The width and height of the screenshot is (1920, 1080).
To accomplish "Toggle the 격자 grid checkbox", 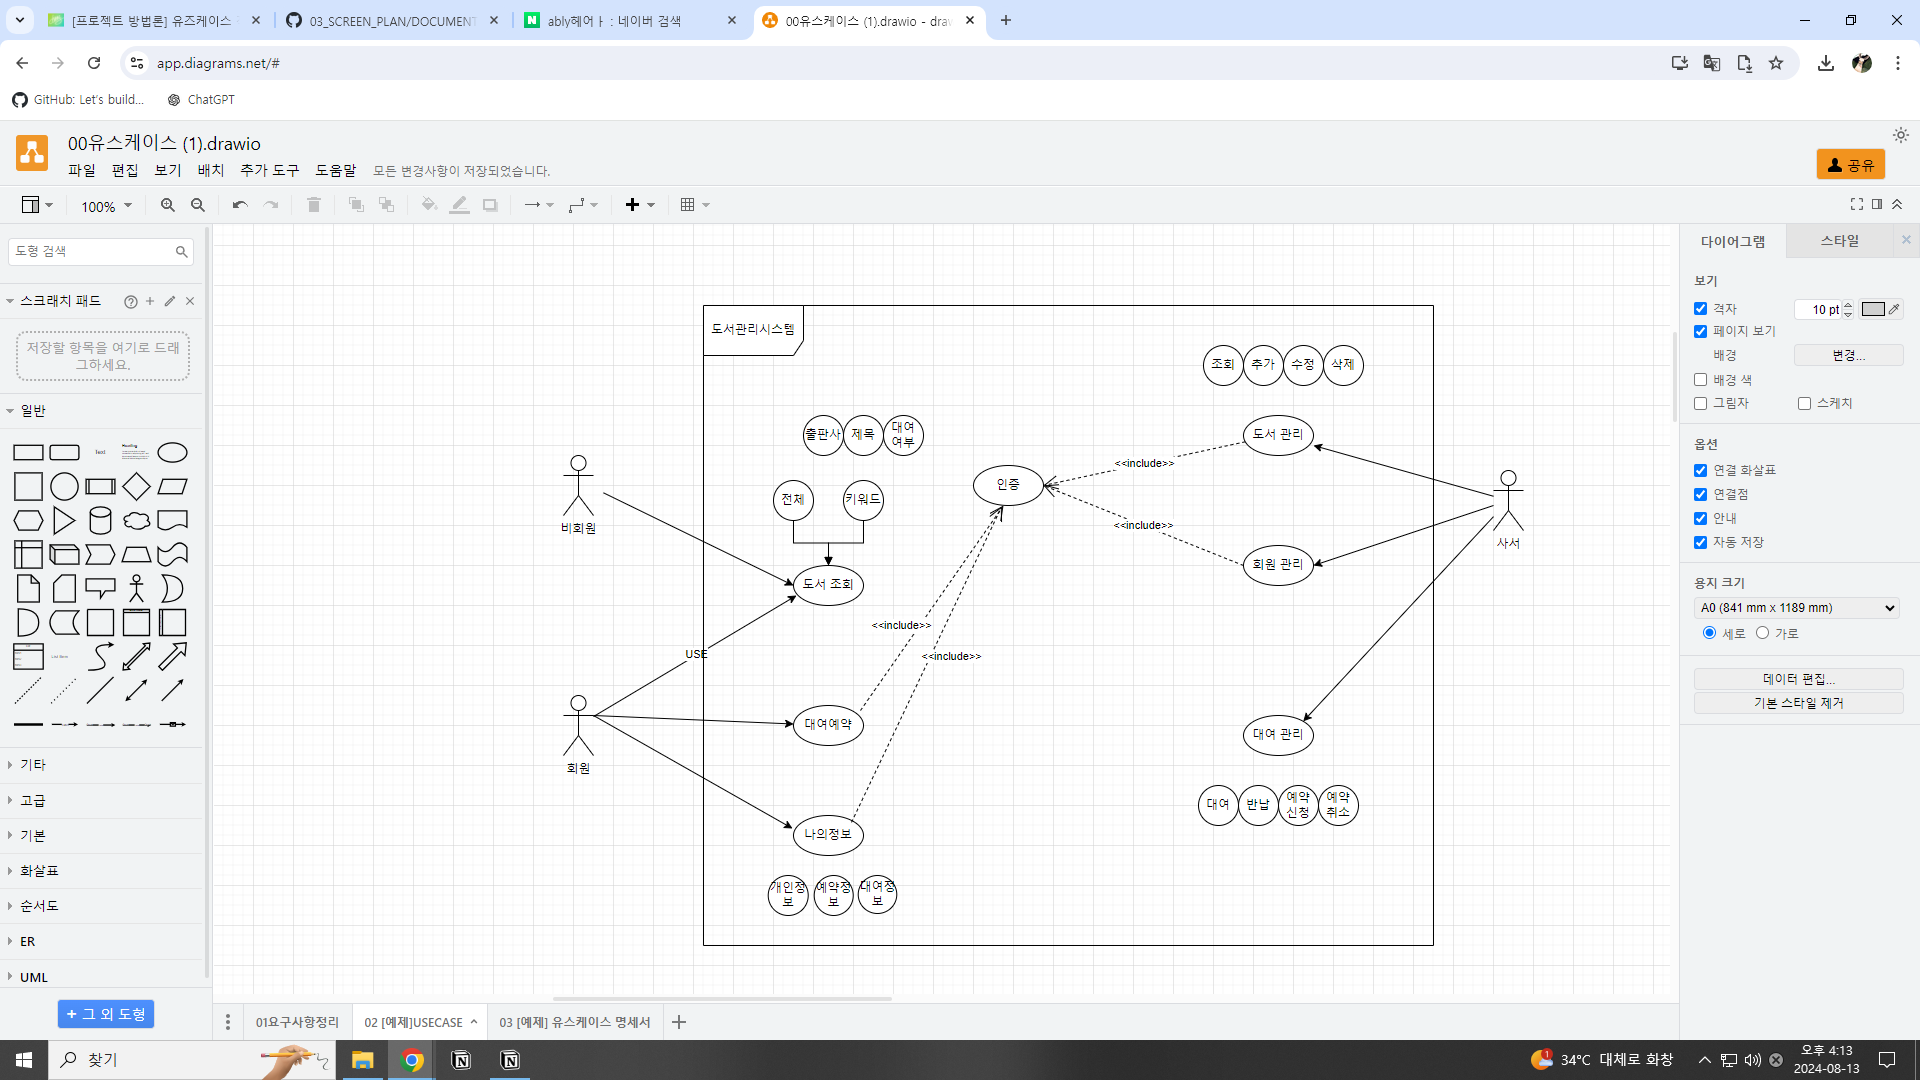I will 1700,309.
